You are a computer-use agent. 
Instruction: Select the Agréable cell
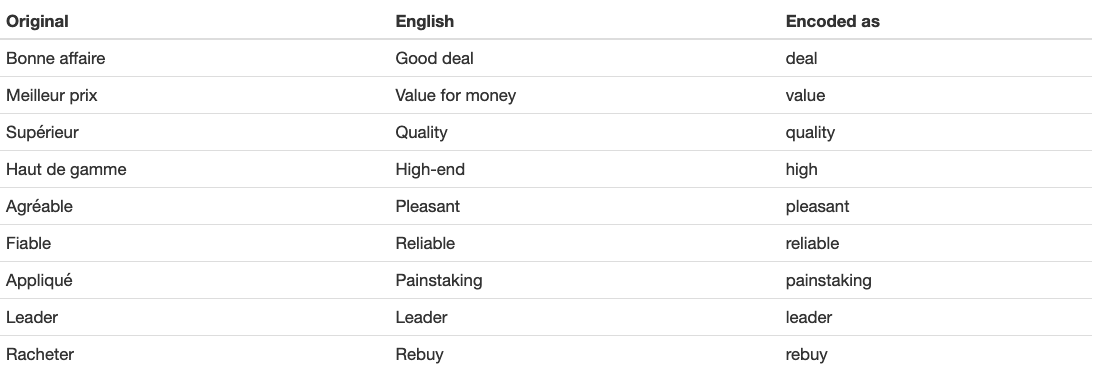click(x=39, y=206)
